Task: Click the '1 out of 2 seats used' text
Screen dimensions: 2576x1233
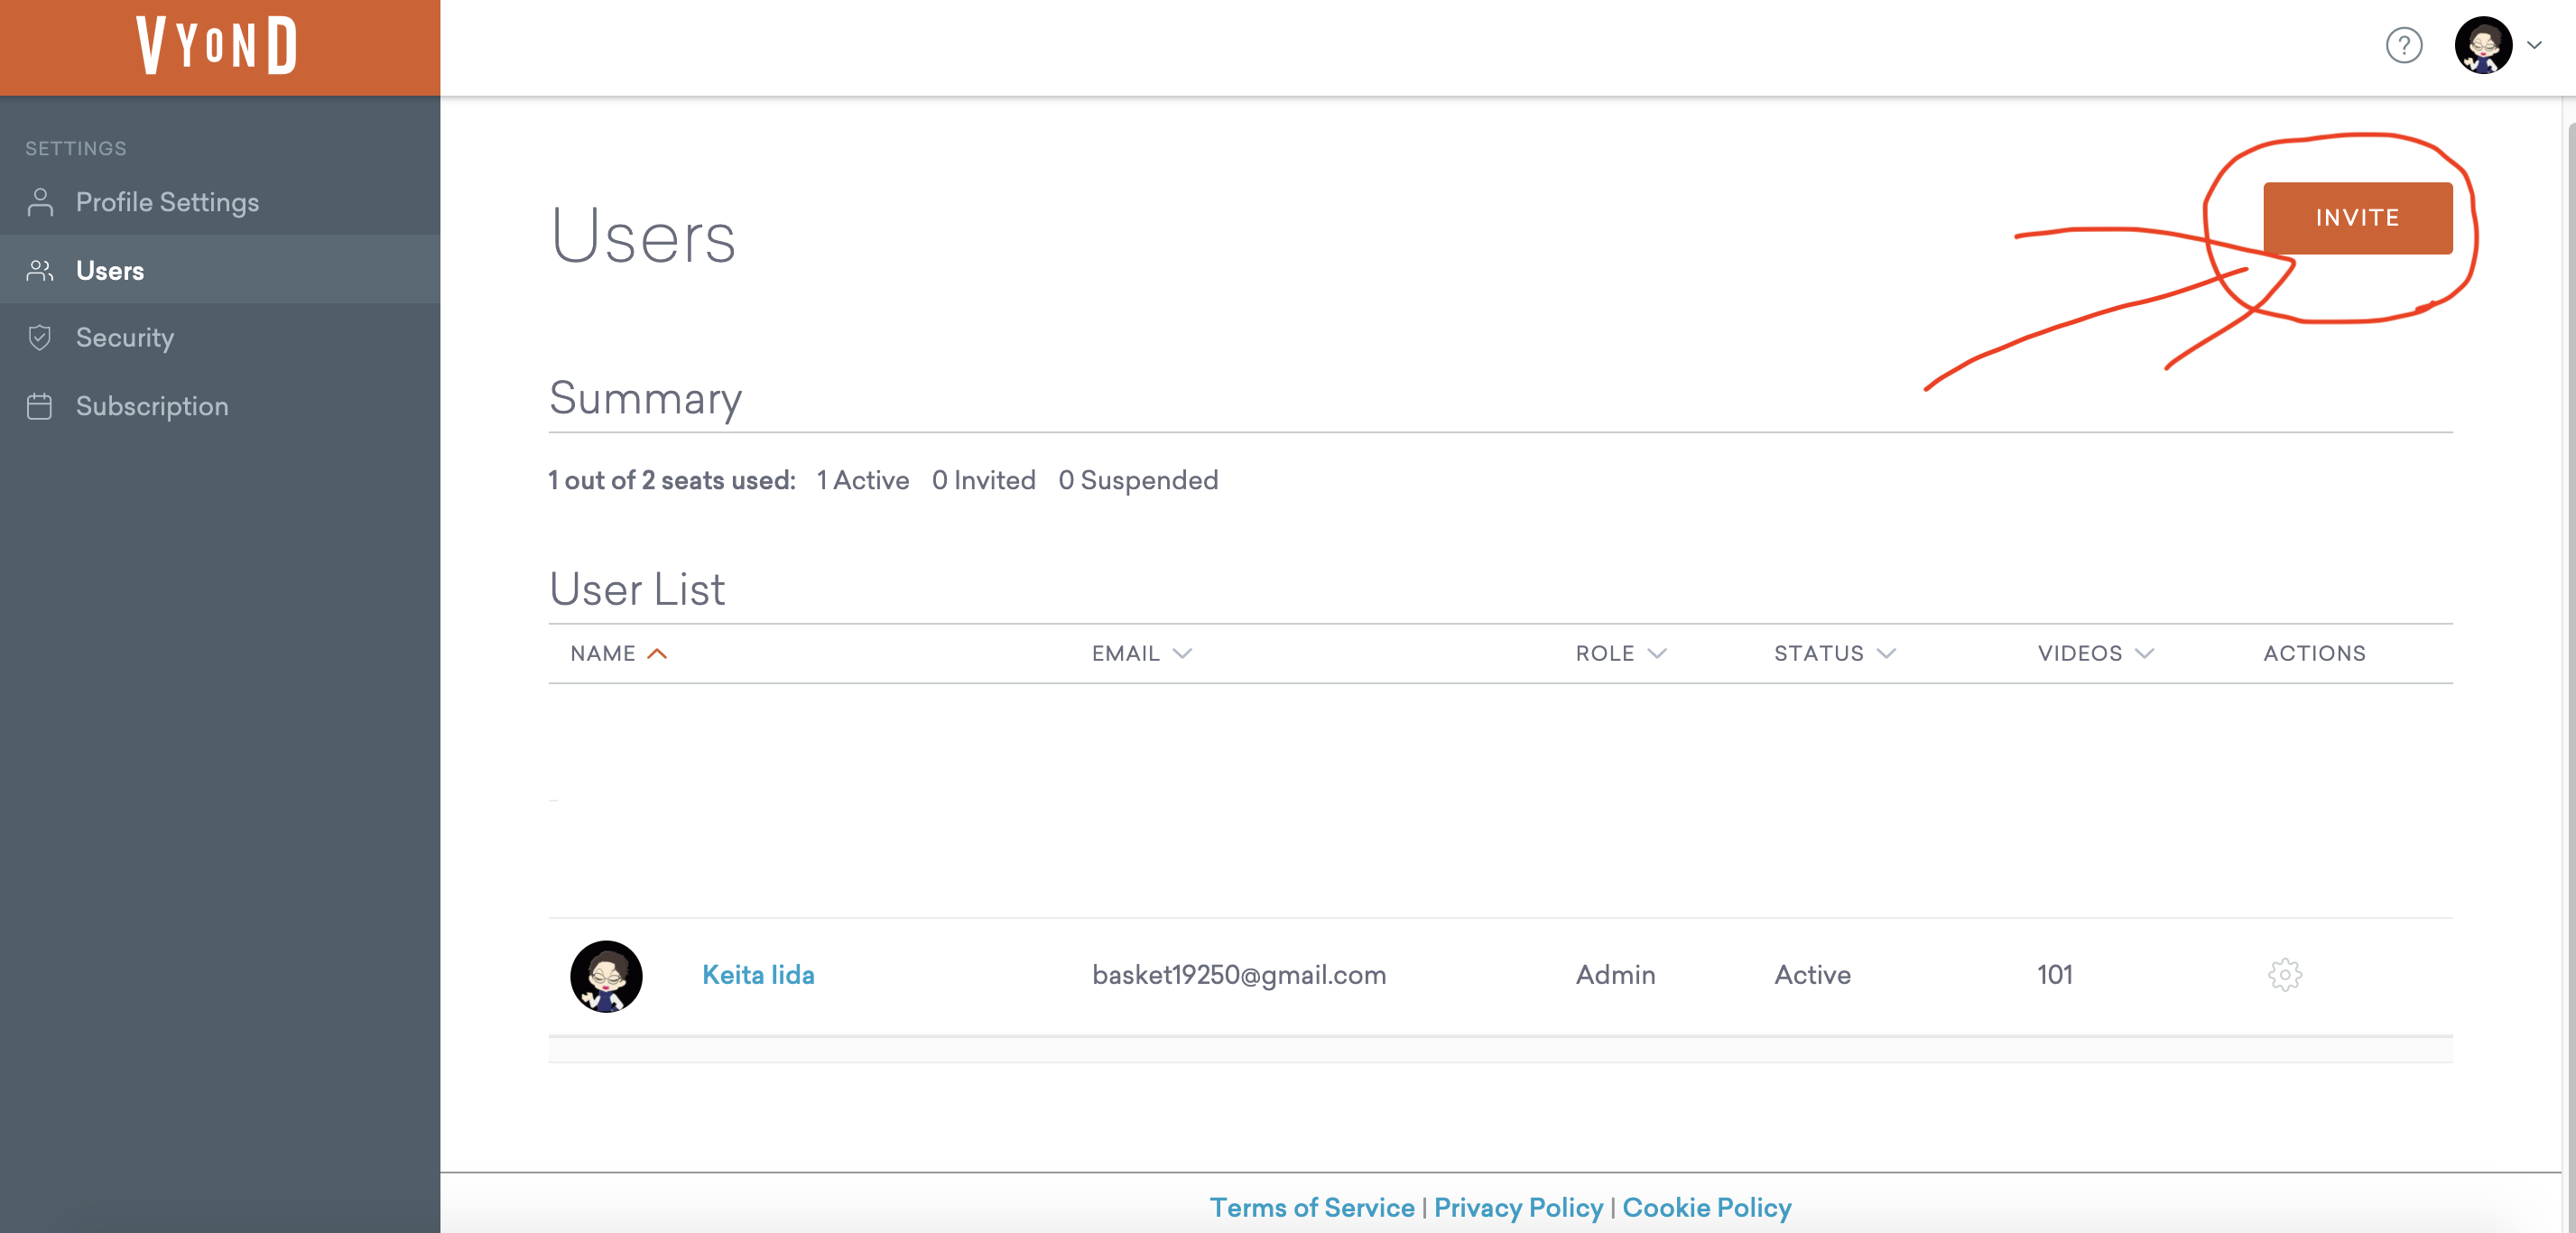Action: pos(671,480)
